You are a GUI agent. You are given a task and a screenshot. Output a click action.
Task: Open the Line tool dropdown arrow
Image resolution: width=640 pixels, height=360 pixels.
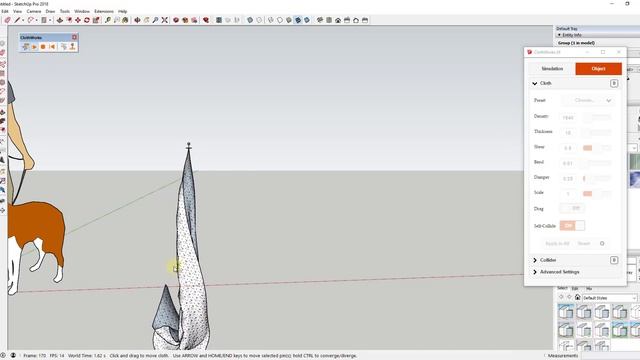(x=22, y=20)
